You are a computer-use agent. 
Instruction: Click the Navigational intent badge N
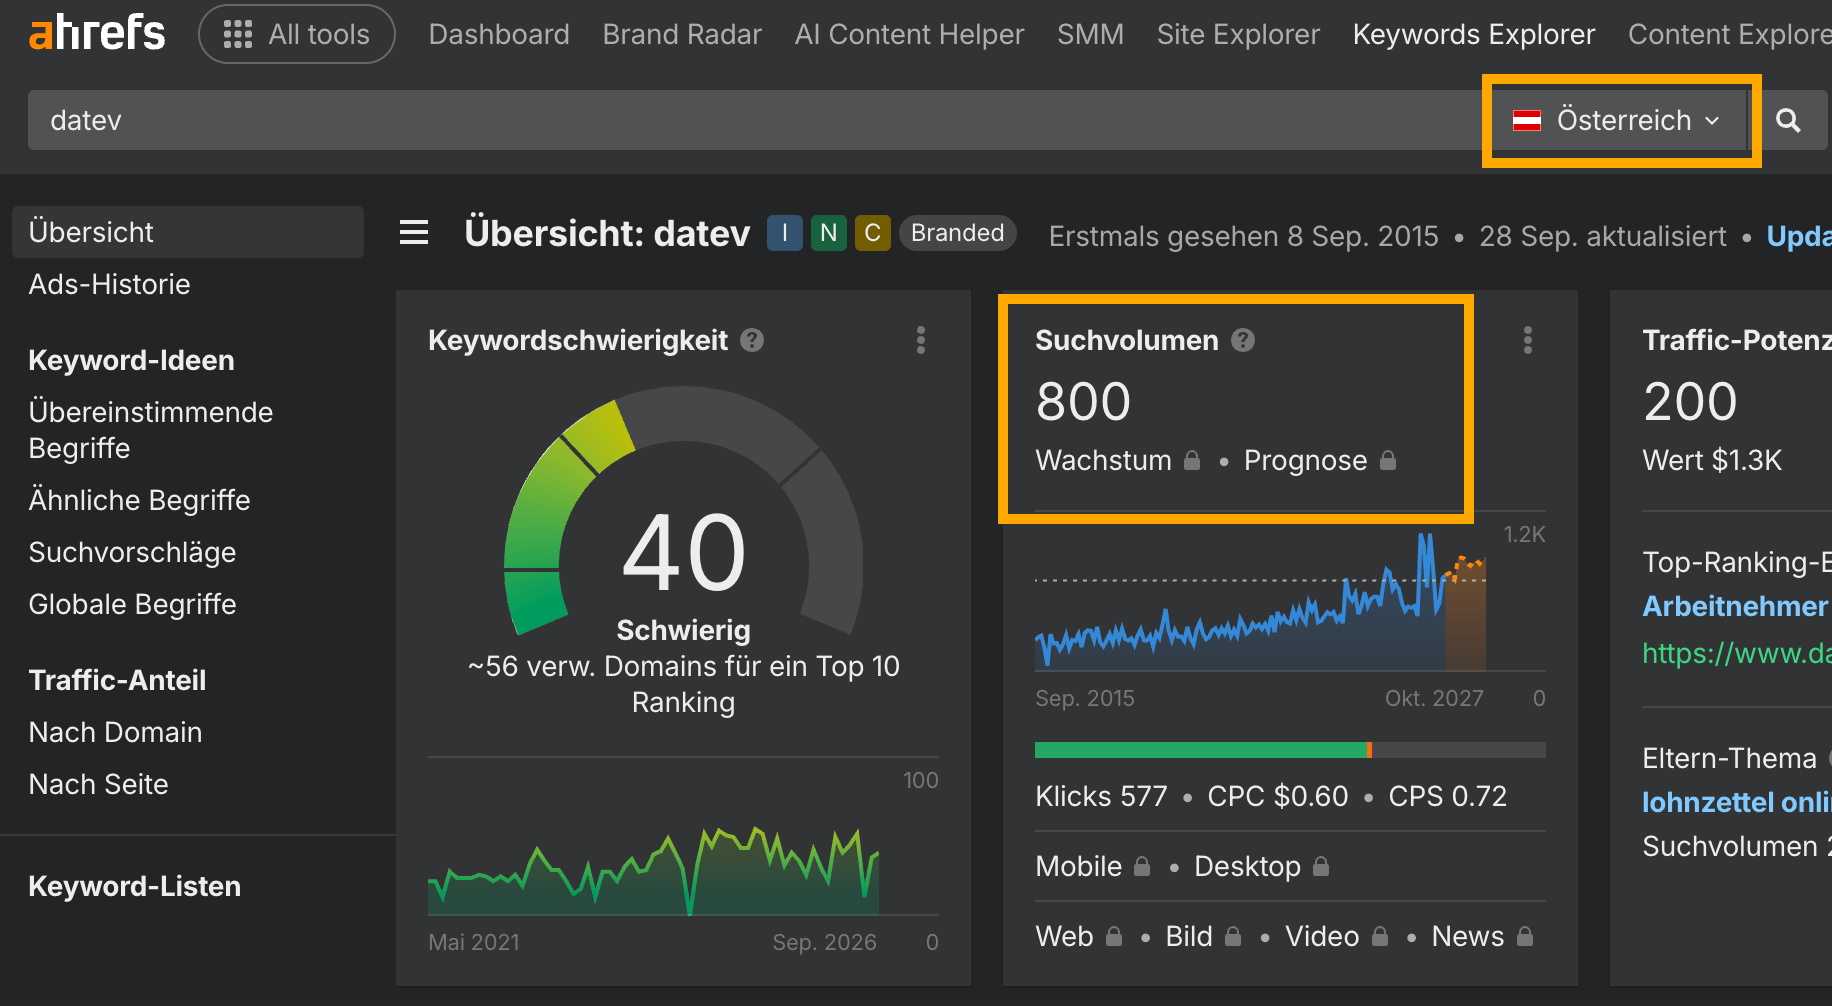(829, 233)
